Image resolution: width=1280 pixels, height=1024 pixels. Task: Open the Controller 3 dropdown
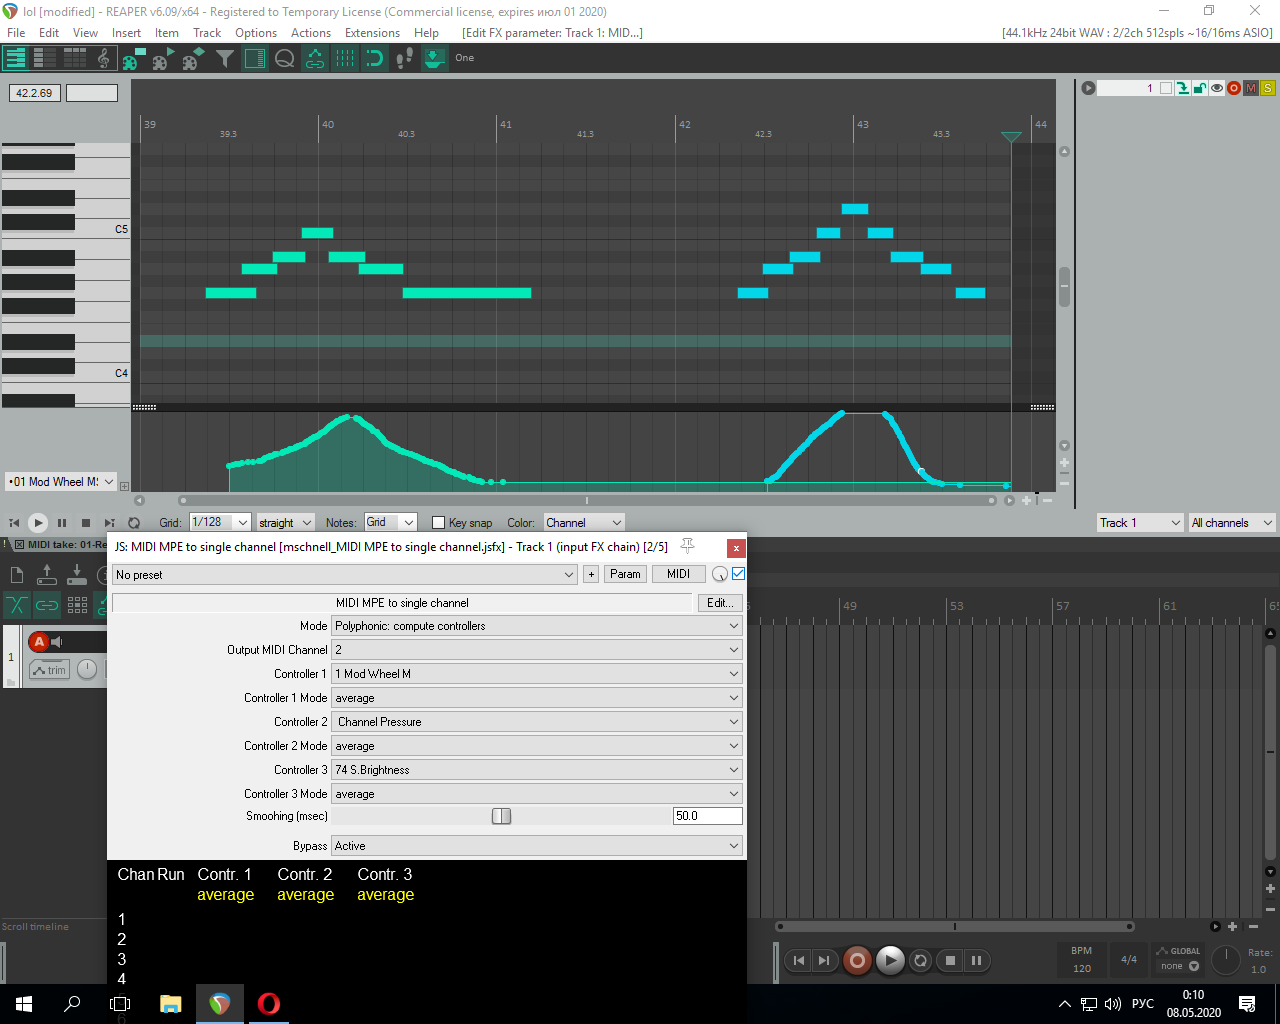point(537,770)
